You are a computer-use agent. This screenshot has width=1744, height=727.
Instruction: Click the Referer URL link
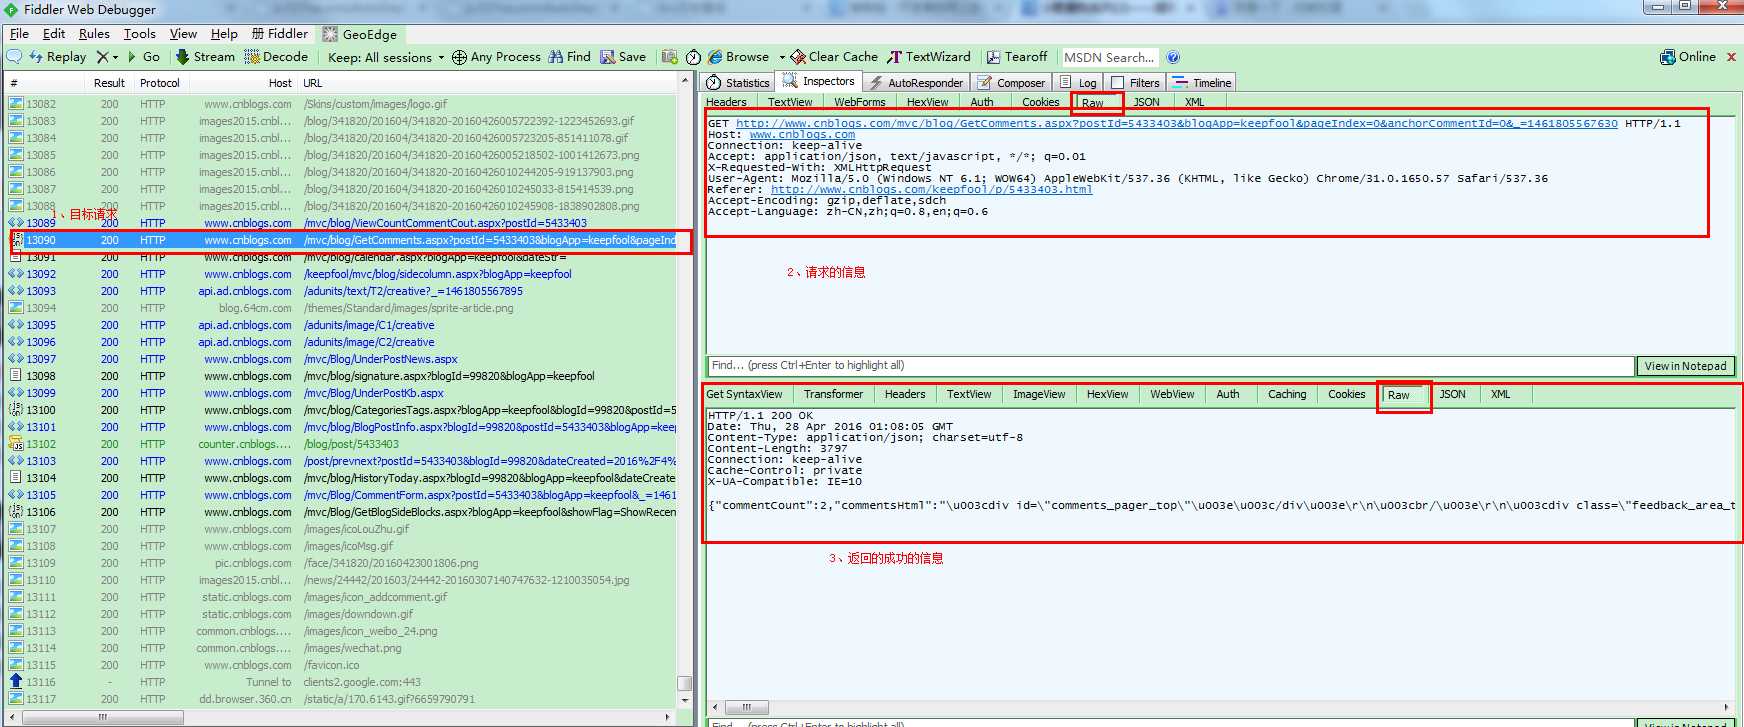point(931,189)
